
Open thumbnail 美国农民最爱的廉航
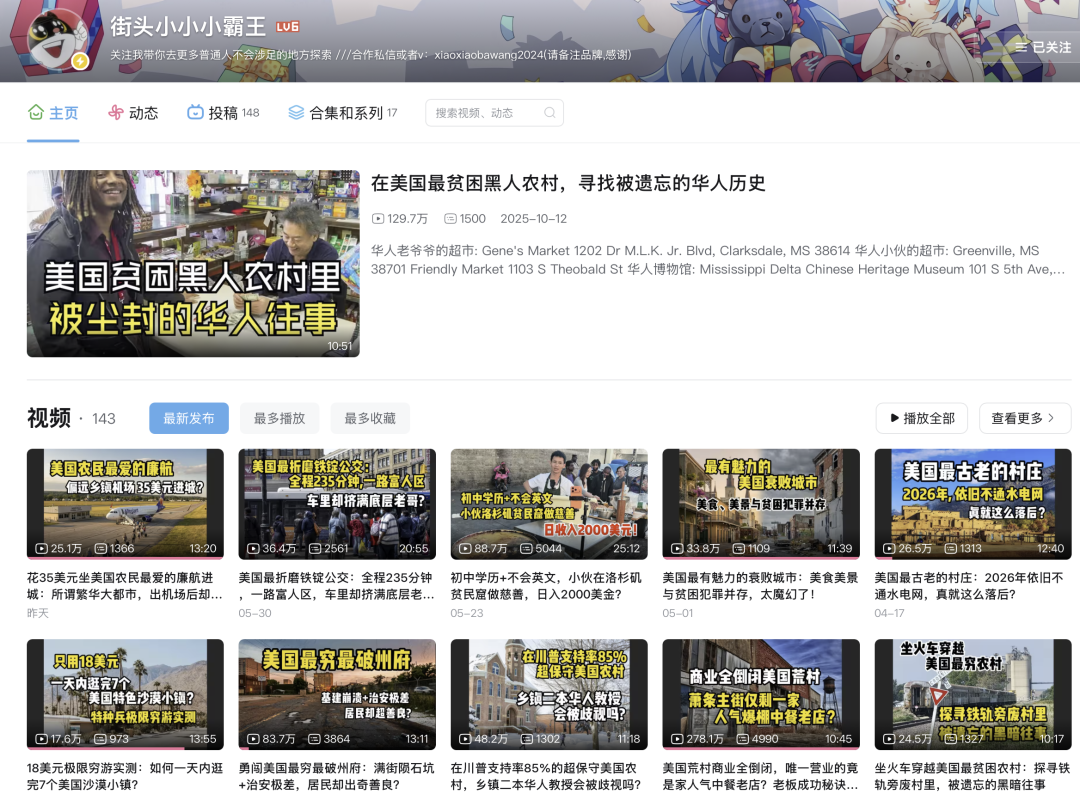(125, 503)
